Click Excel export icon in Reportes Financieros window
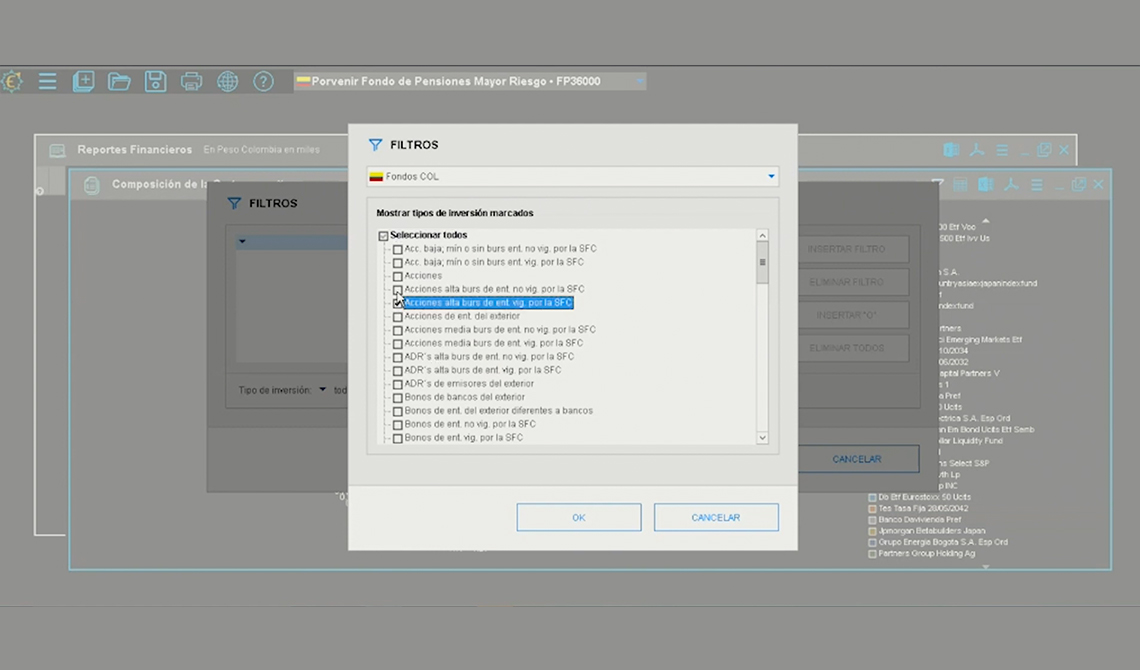Viewport: 1140px width, 670px height. [x=951, y=150]
